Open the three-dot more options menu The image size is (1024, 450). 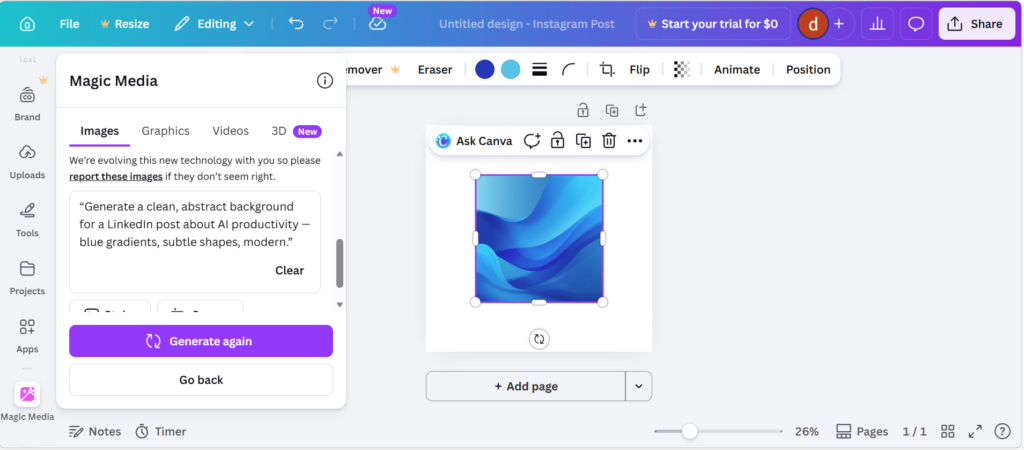pyautogui.click(x=635, y=141)
